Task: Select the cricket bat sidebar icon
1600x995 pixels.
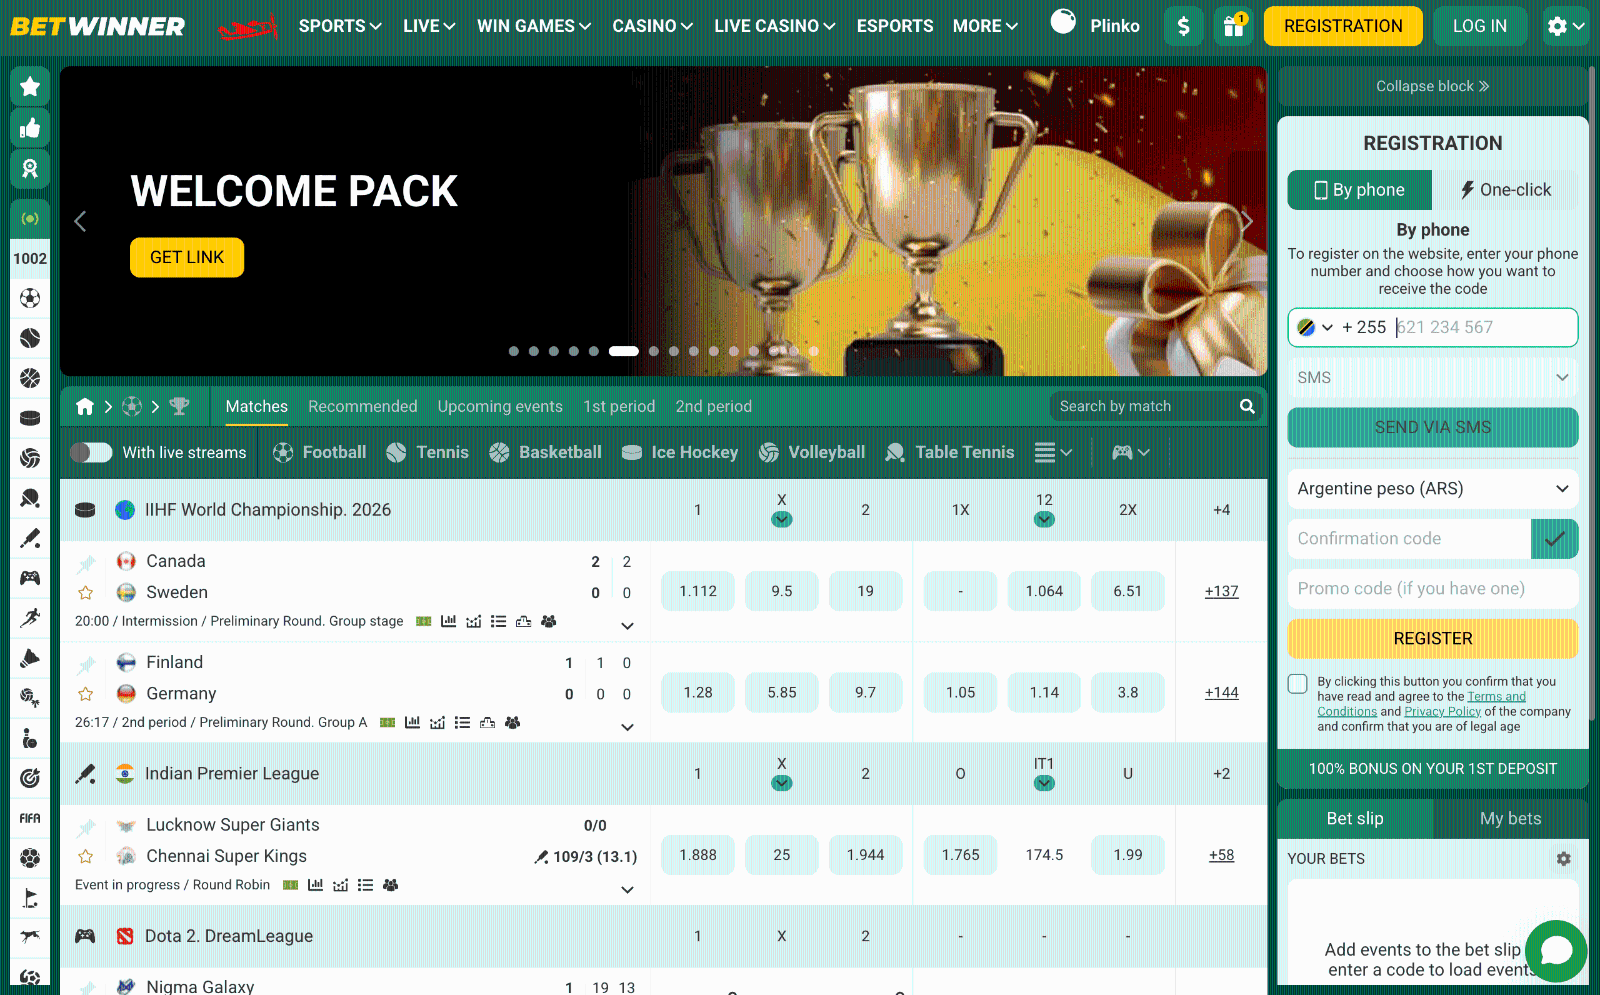Action: 30,538
